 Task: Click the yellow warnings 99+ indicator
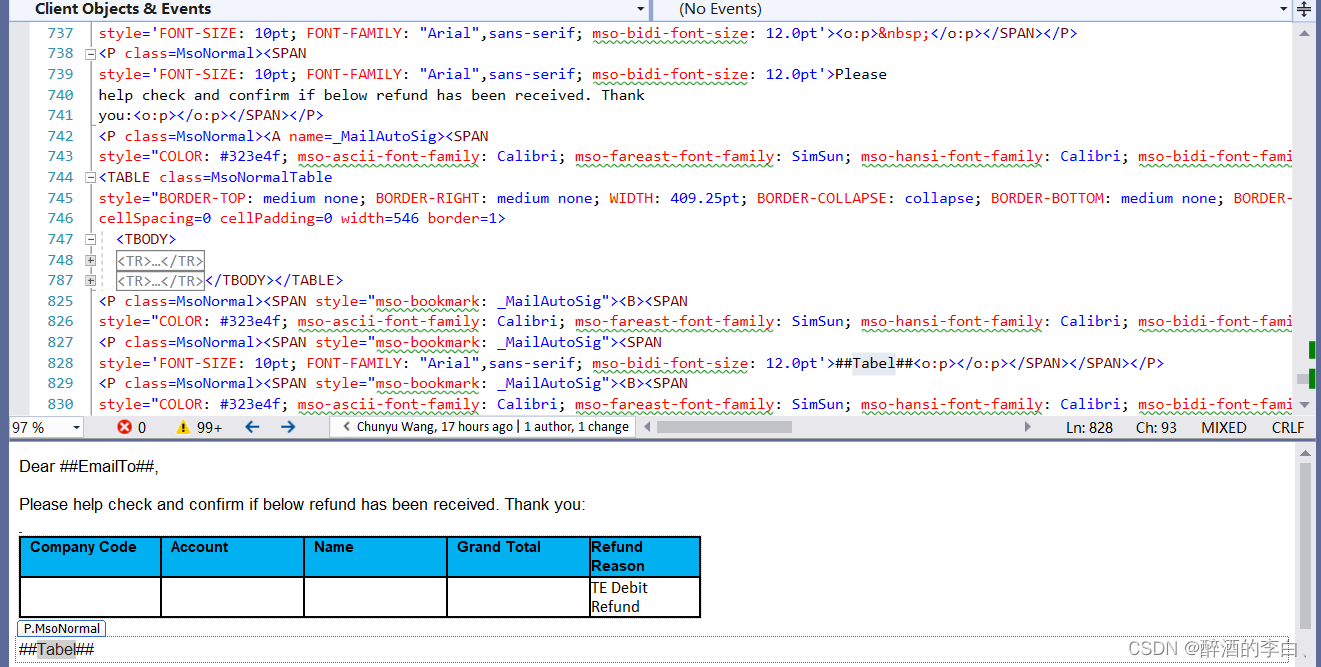coord(199,427)
